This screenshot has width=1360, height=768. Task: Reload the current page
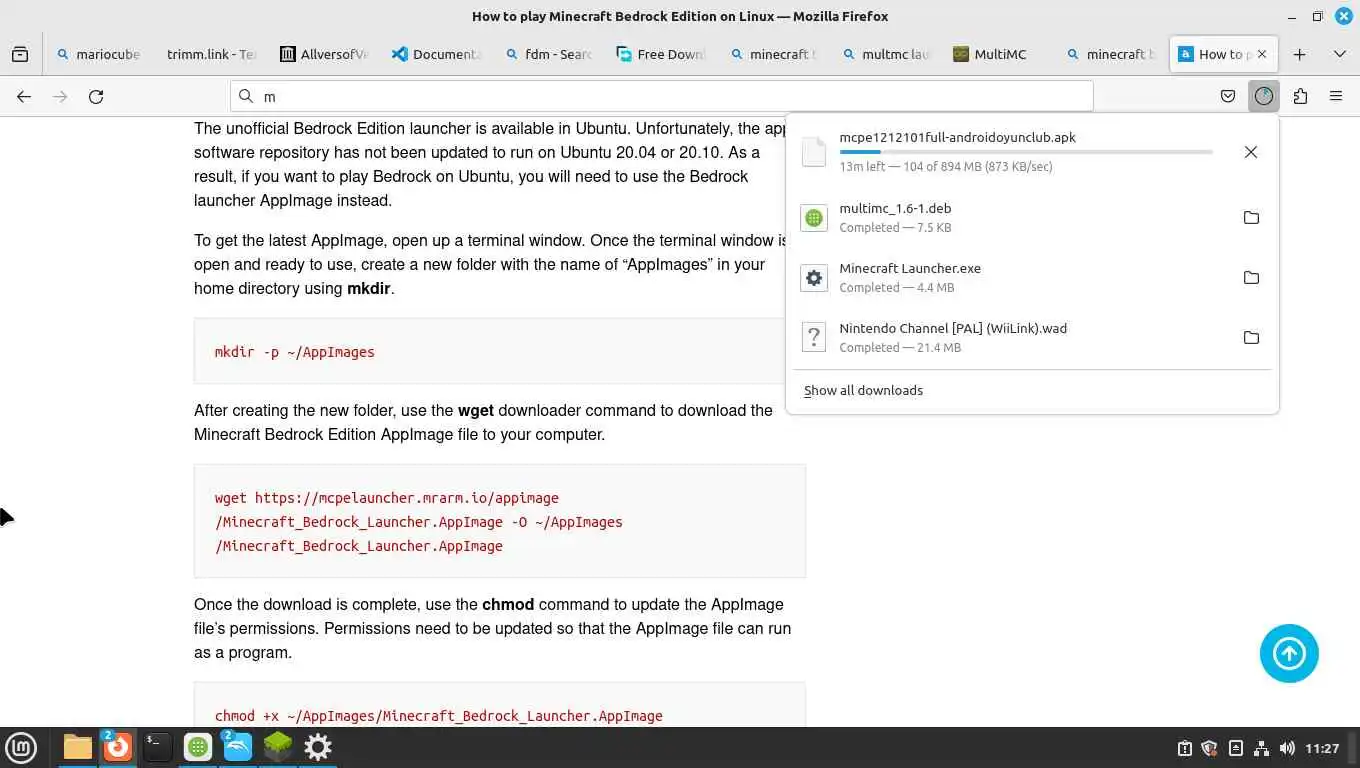[96, 96]
